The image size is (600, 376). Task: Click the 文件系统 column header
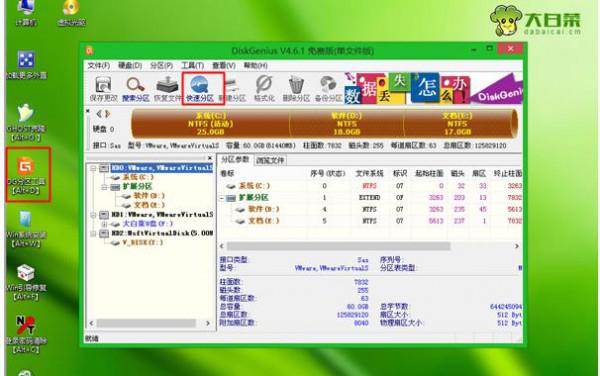coord(369,174)
